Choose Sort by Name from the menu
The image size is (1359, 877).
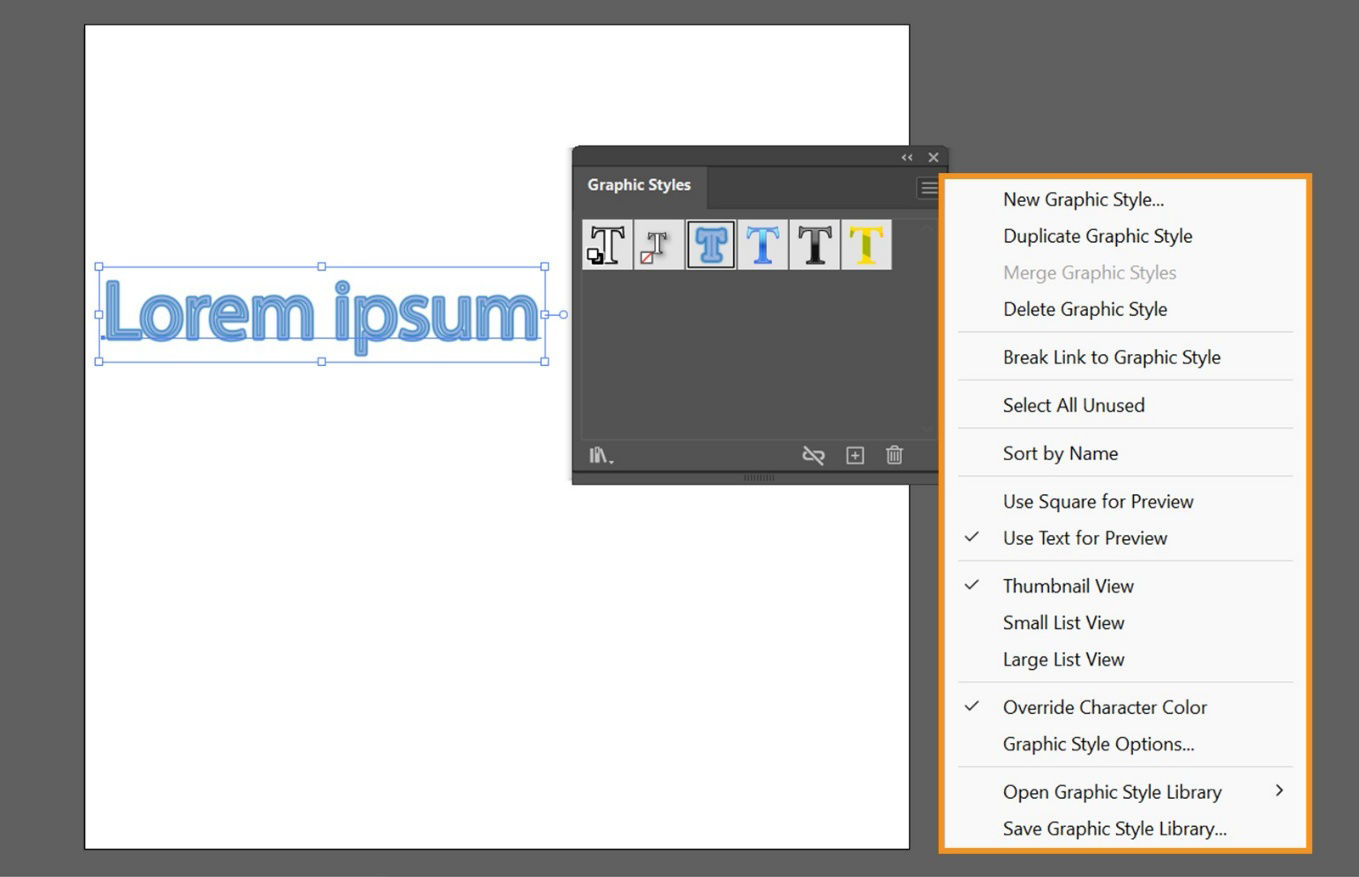[x=1060, y=453]
